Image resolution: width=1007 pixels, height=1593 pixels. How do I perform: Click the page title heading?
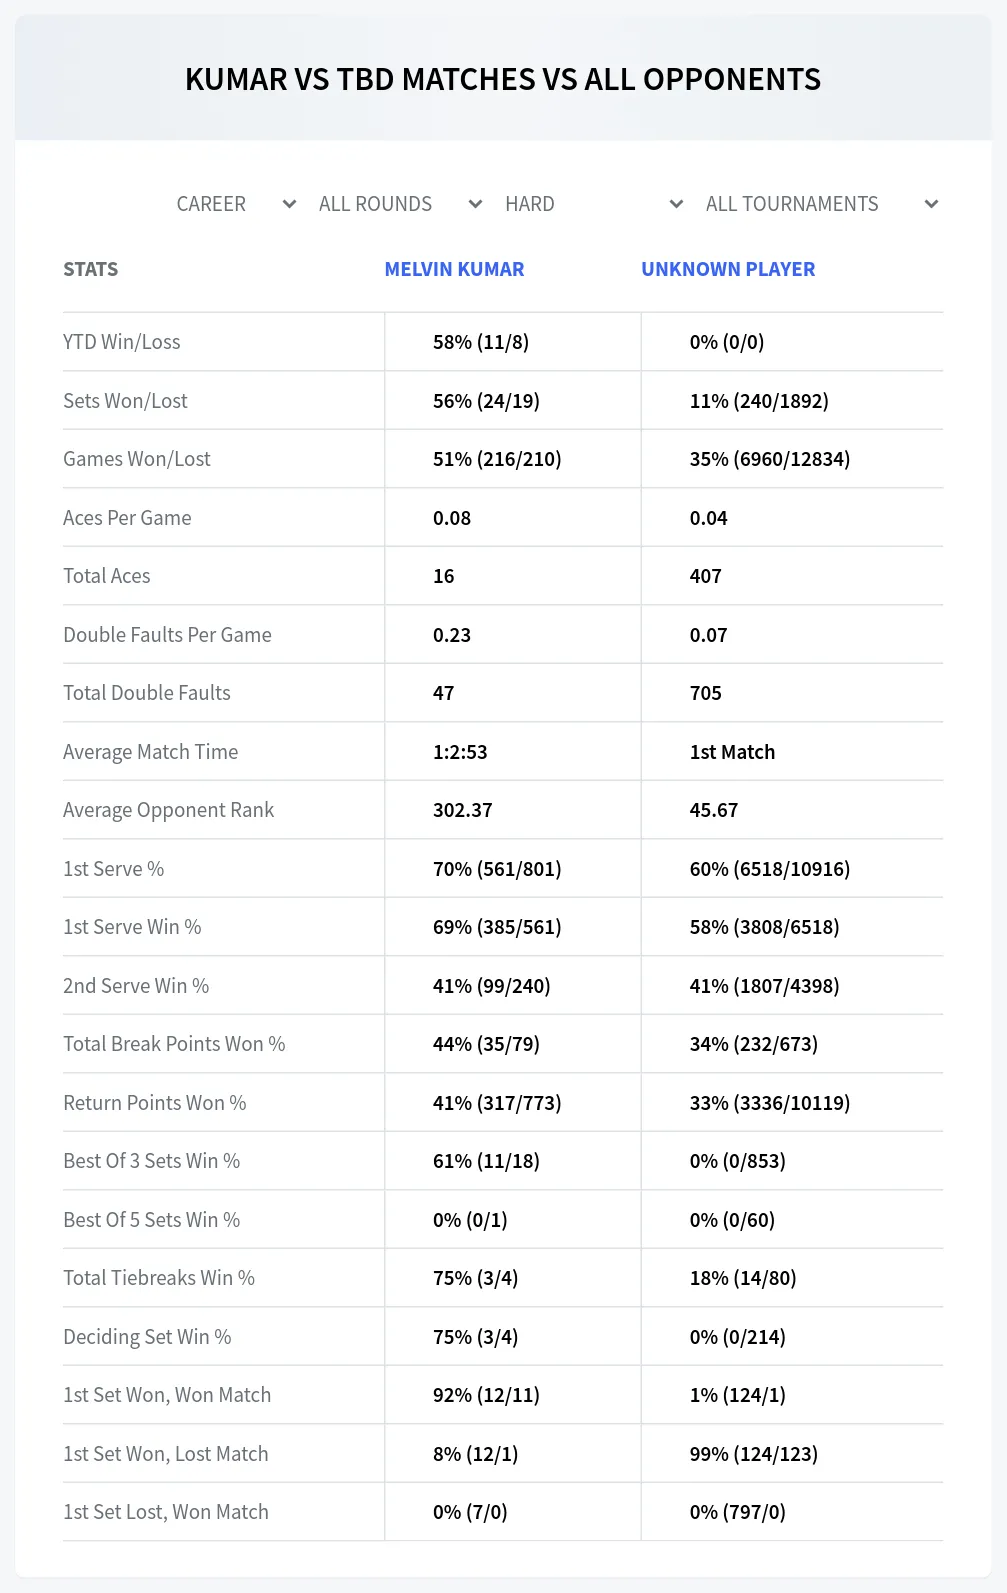pyautogui.click(x=503, y=79)
